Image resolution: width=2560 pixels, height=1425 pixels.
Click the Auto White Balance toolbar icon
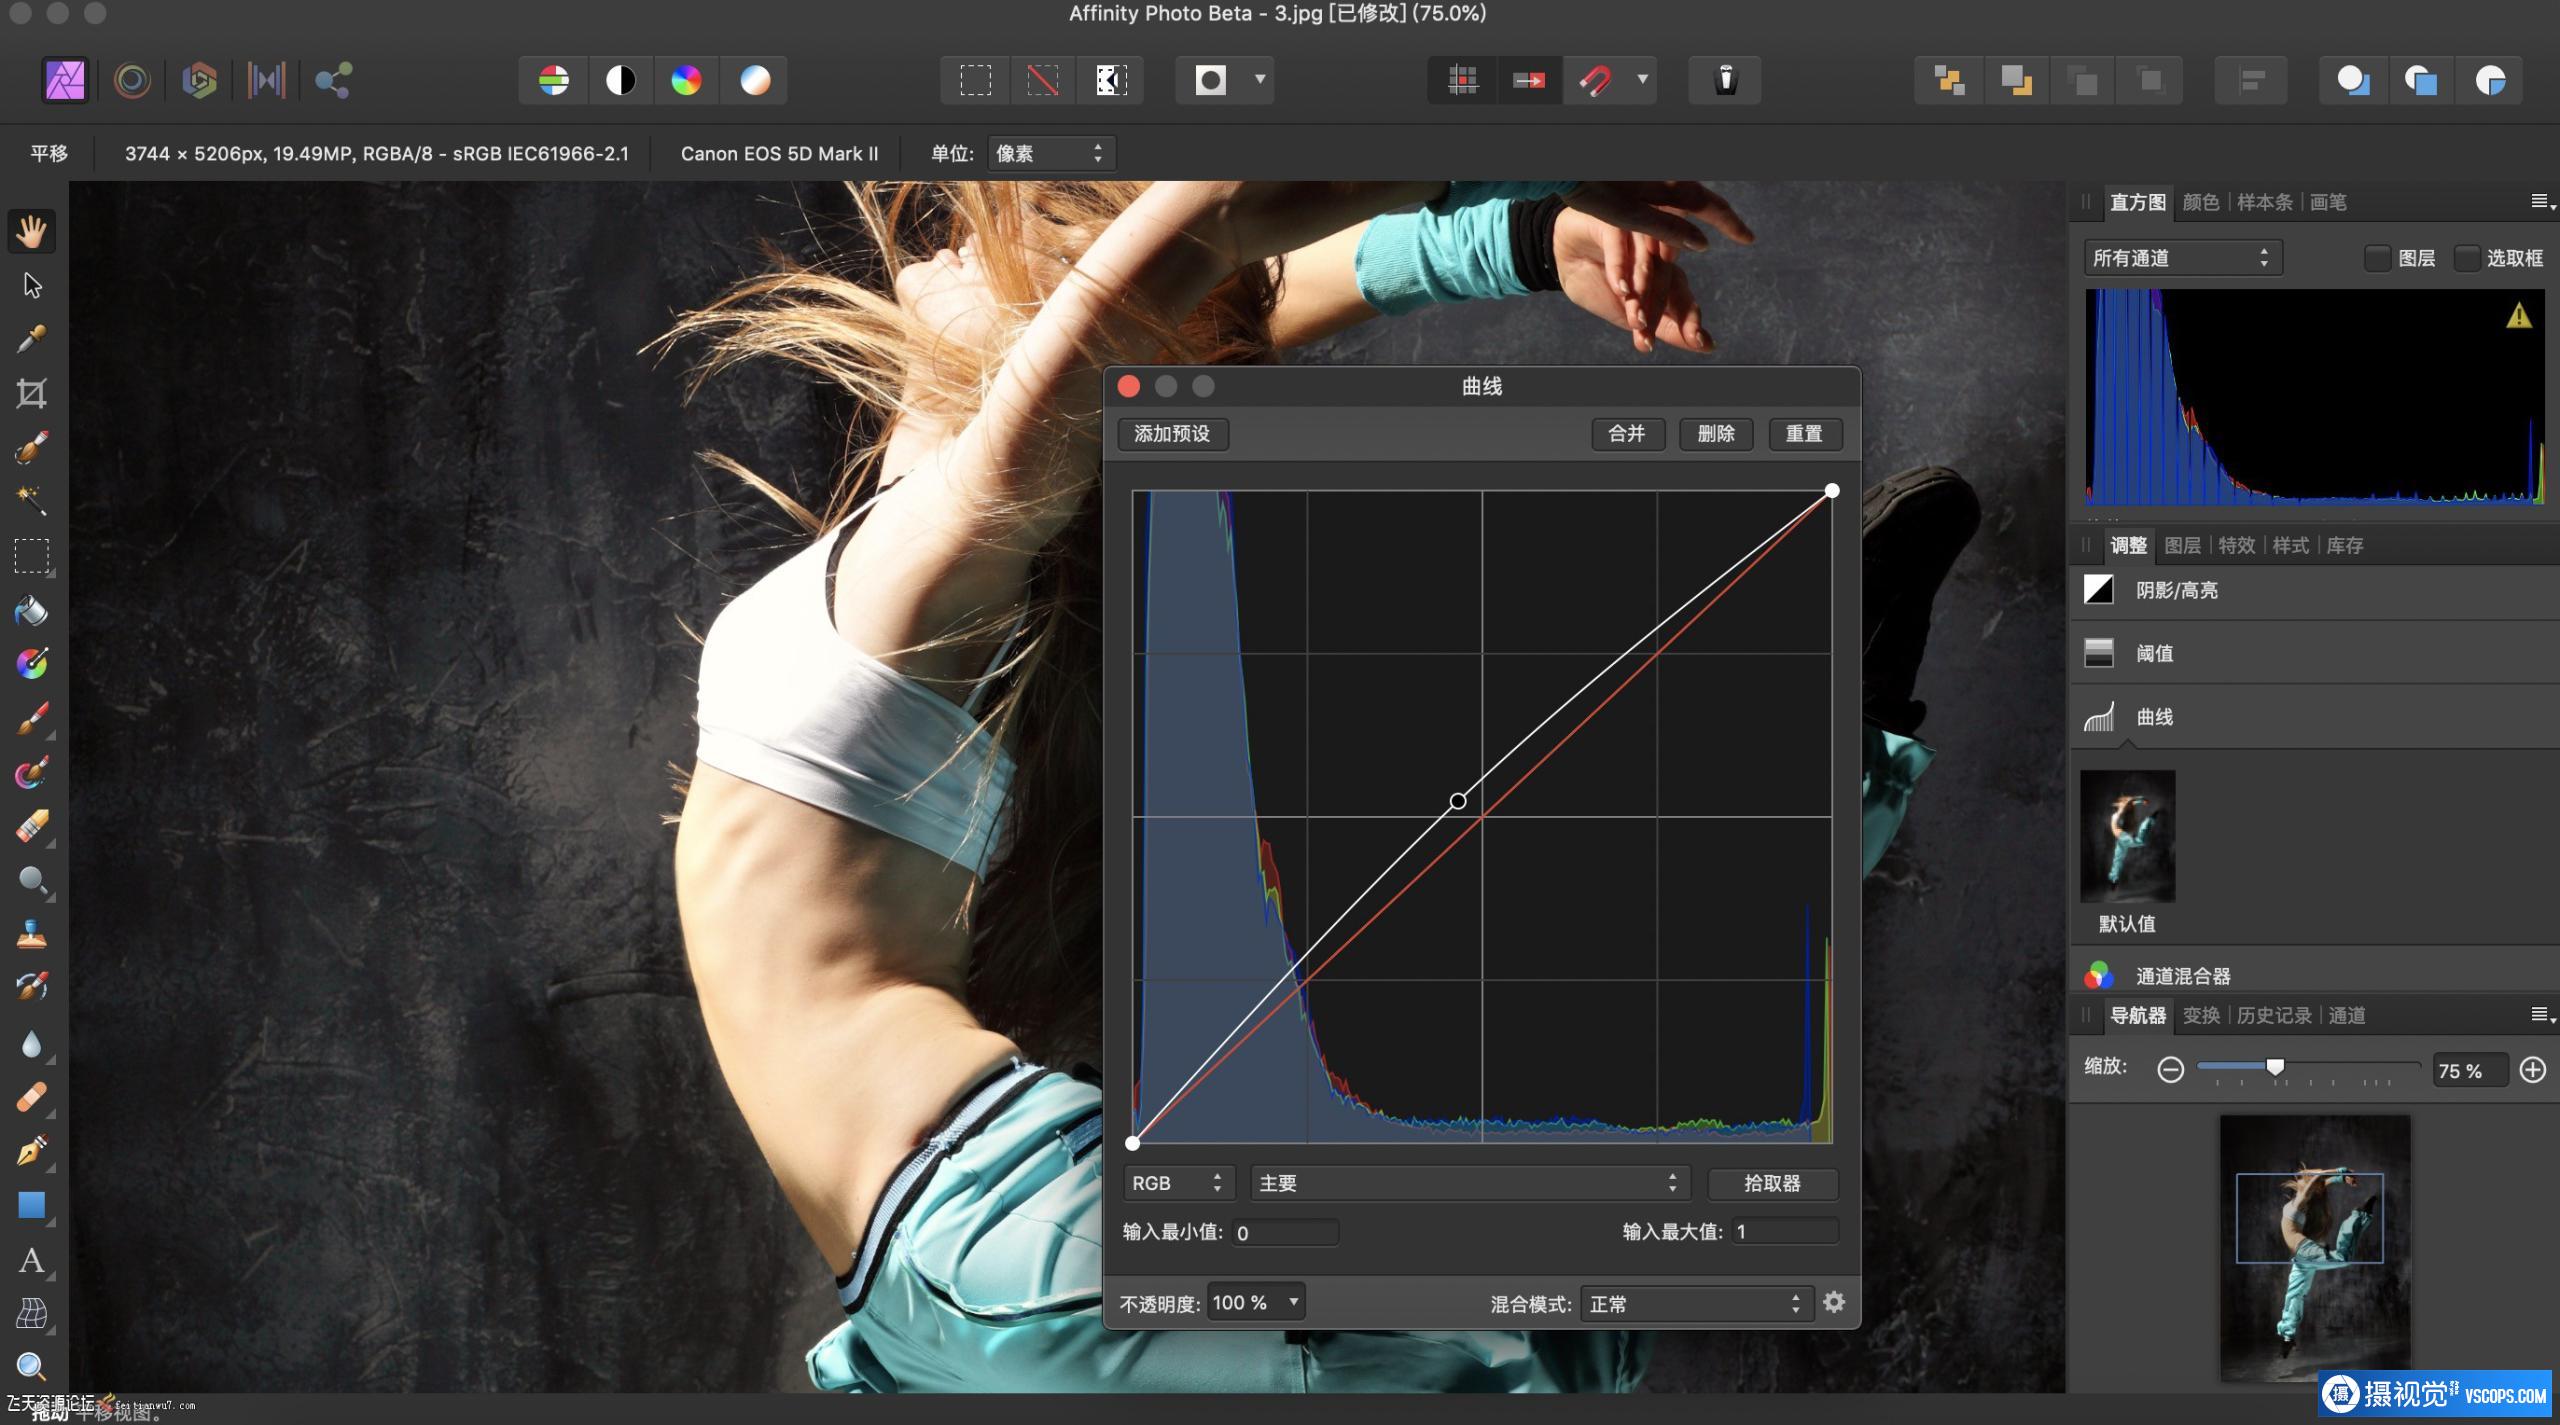(x=755, y=80)
